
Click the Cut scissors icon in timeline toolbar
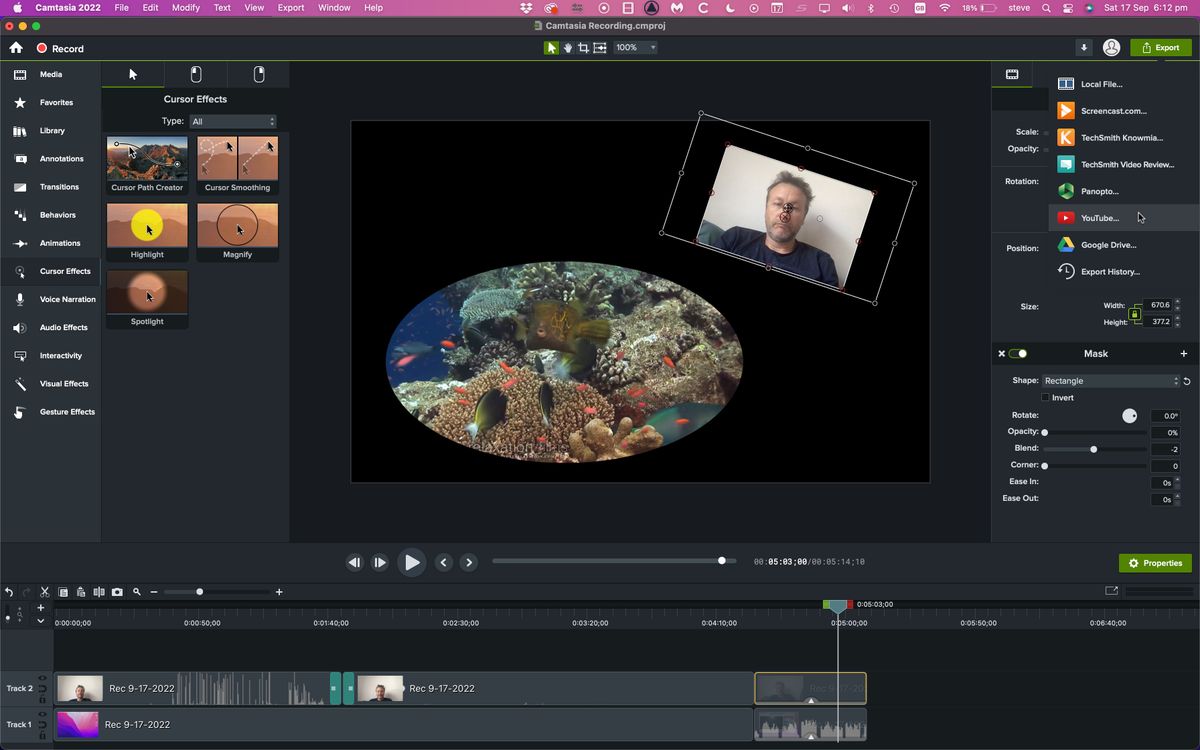[x=44, y=591]
